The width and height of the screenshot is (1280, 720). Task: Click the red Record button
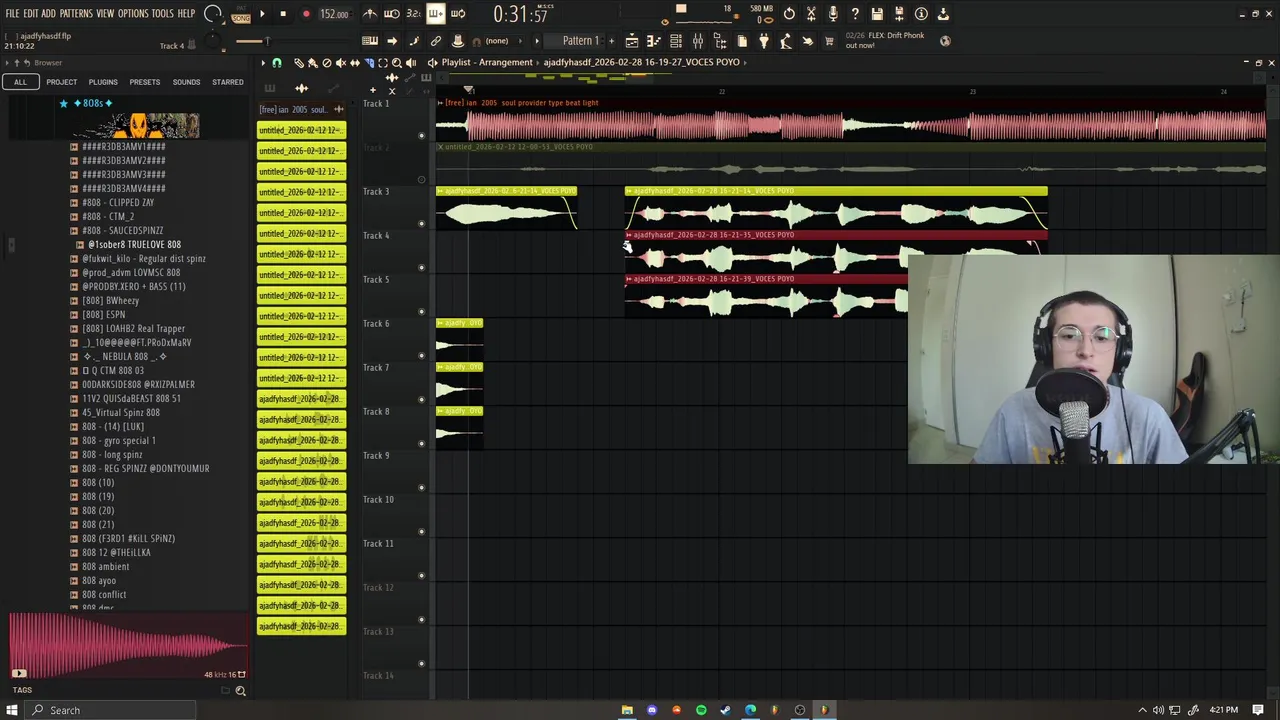pyautogui.click(x=306, y=14)
